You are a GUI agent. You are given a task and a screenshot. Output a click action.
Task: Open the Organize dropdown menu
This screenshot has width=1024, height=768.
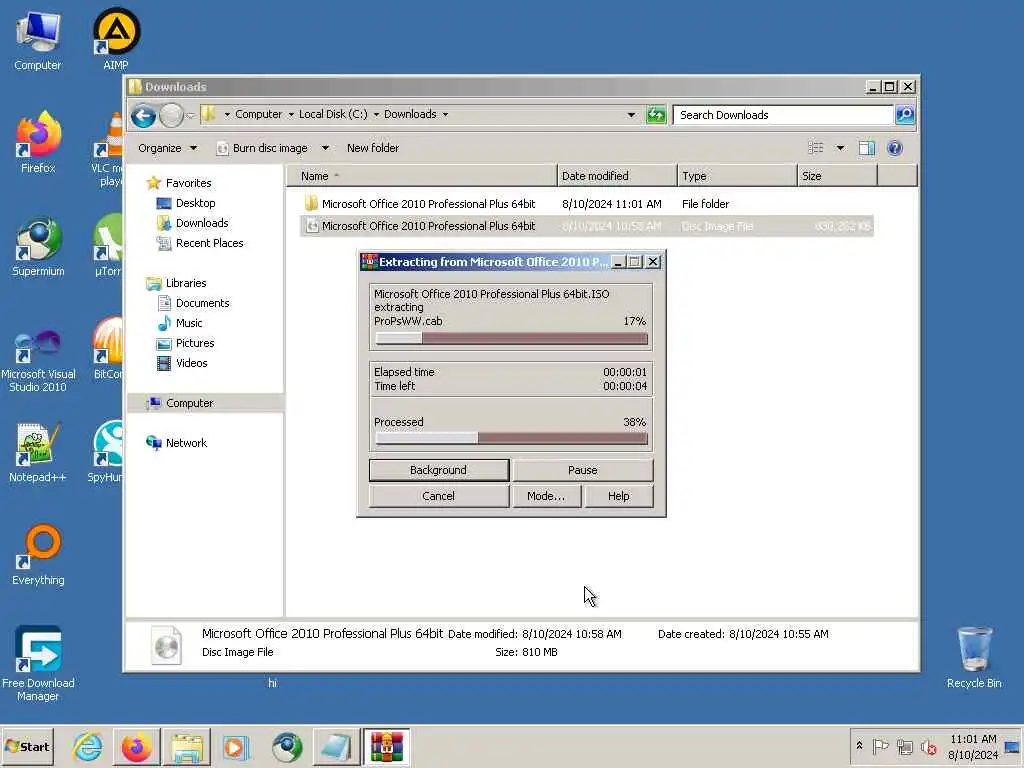pos(167,148)
